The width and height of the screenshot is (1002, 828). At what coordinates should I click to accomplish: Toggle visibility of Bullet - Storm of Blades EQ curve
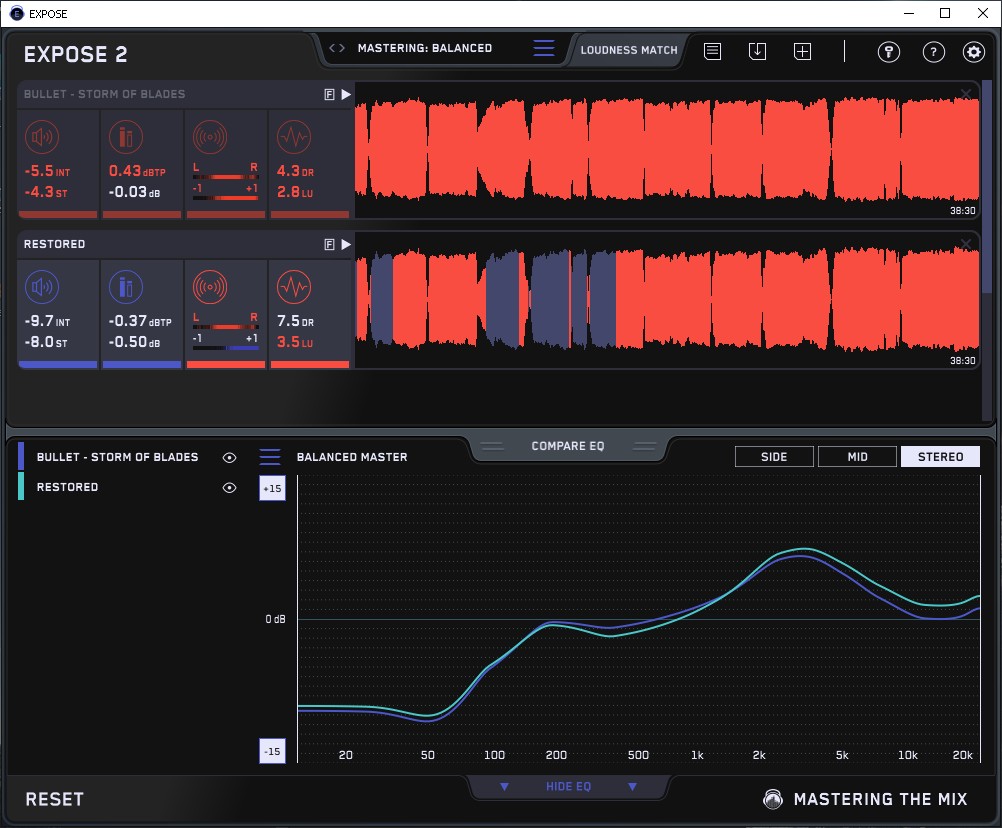click(230, 457)
